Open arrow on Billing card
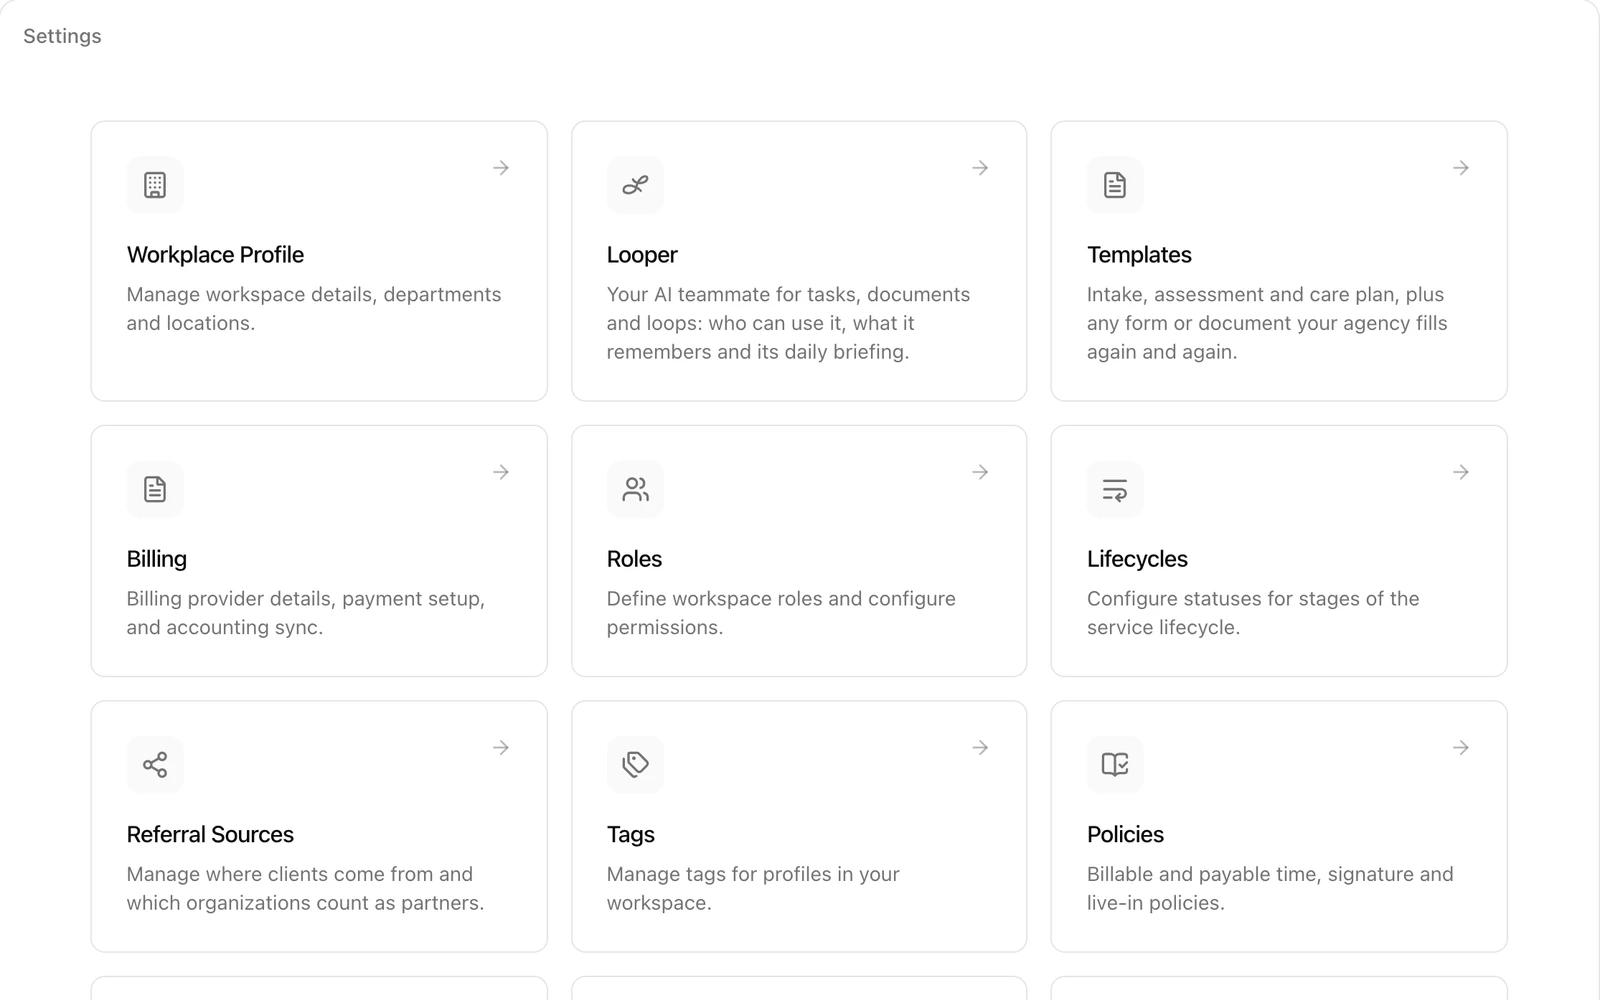This screenshot has height=1000, width=1600. [x=501, y=472]
